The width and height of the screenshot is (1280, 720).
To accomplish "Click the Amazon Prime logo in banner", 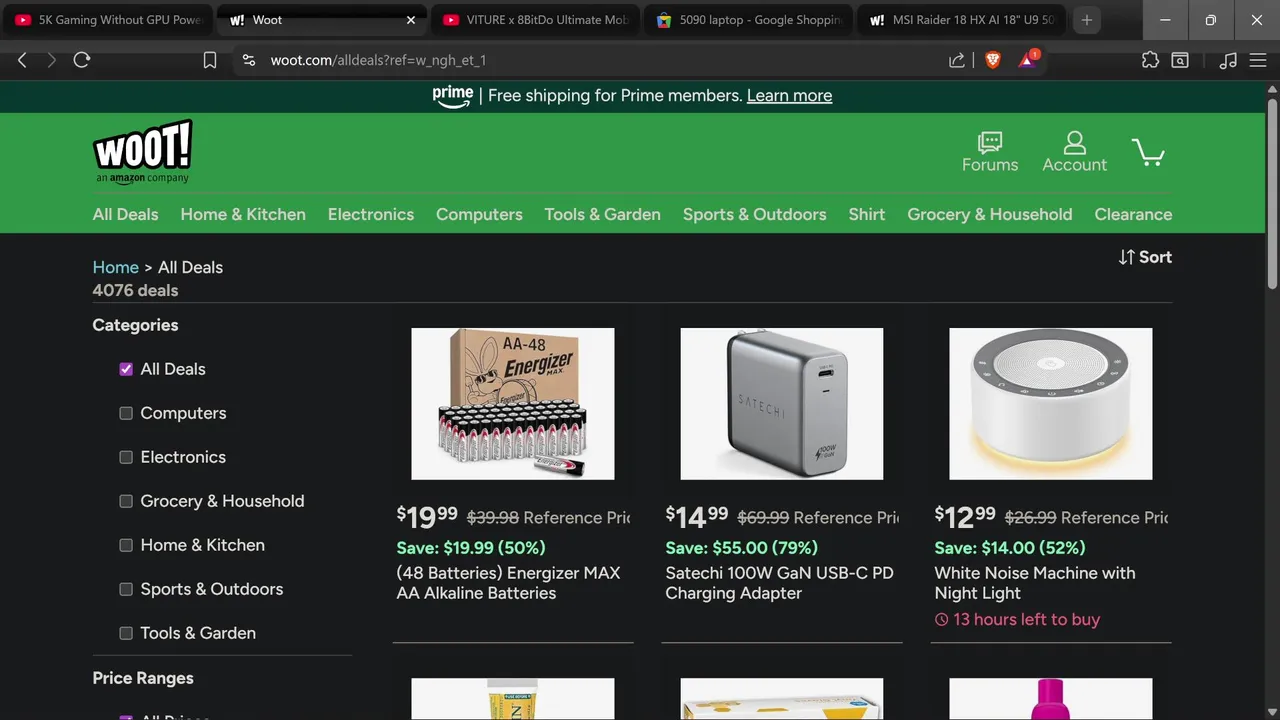I will 452,96.
